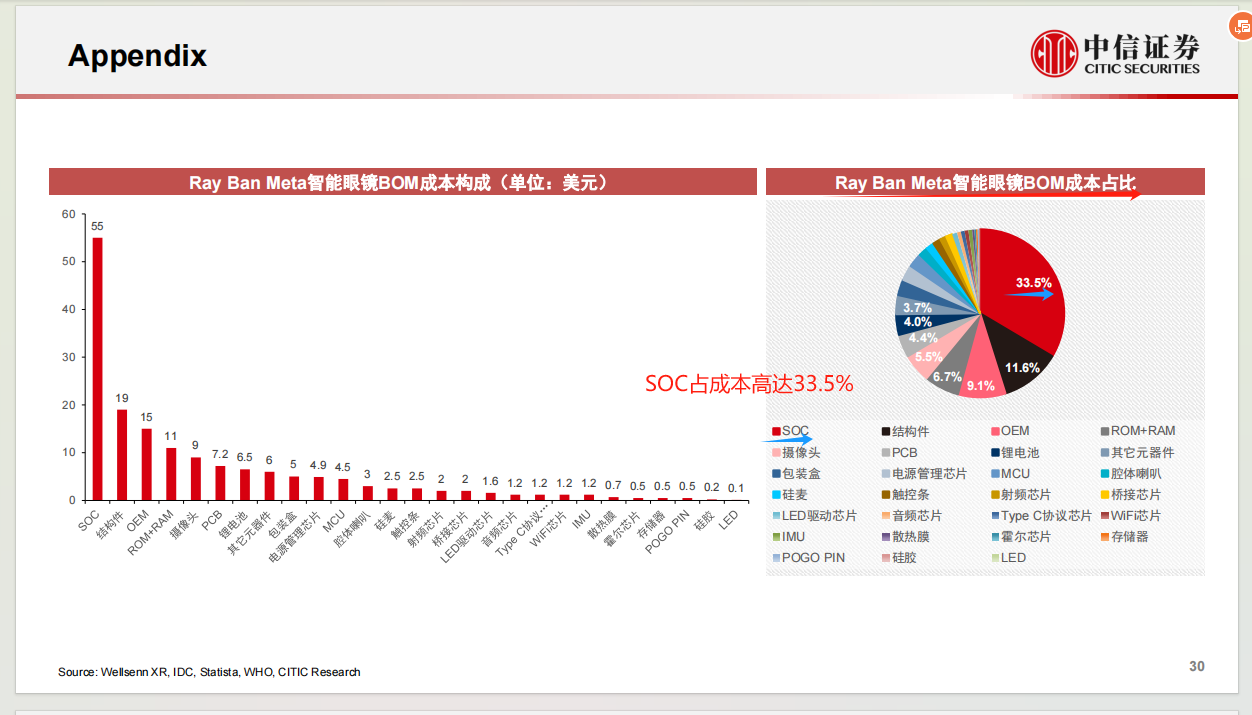The height and width of the screenshot is (715, 1252).
Task: Click the bar value label 6.5
Action: click(244, 457)
